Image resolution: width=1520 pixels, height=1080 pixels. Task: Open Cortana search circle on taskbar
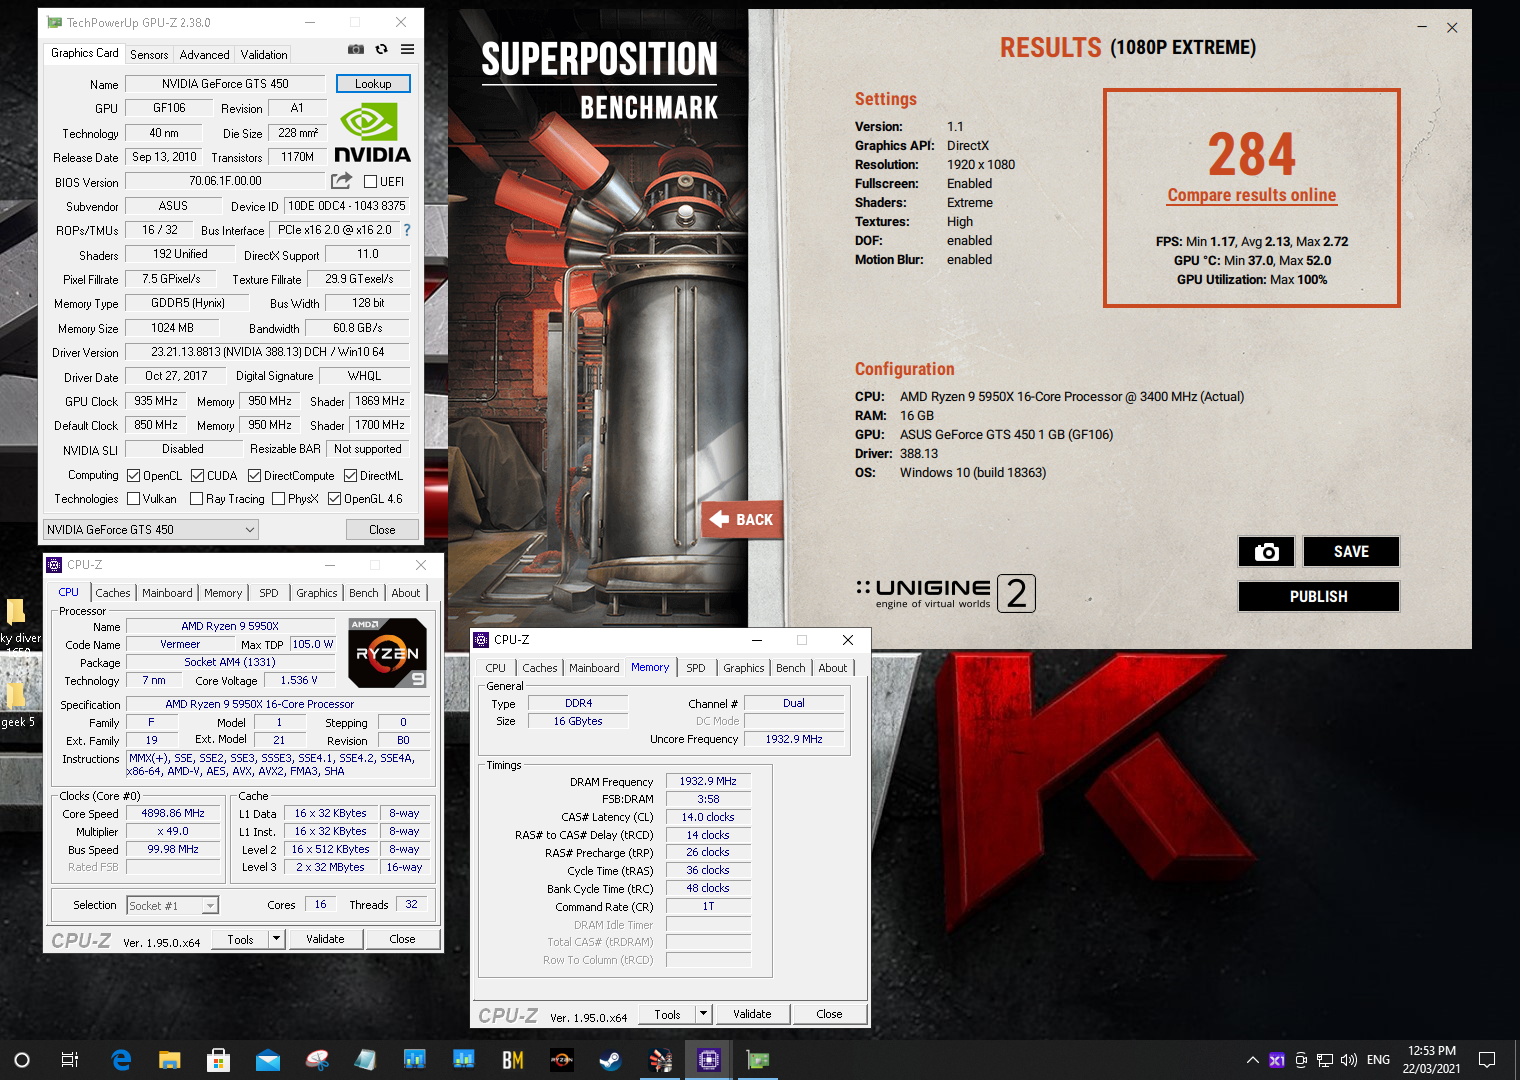[x=22, y=1060]
